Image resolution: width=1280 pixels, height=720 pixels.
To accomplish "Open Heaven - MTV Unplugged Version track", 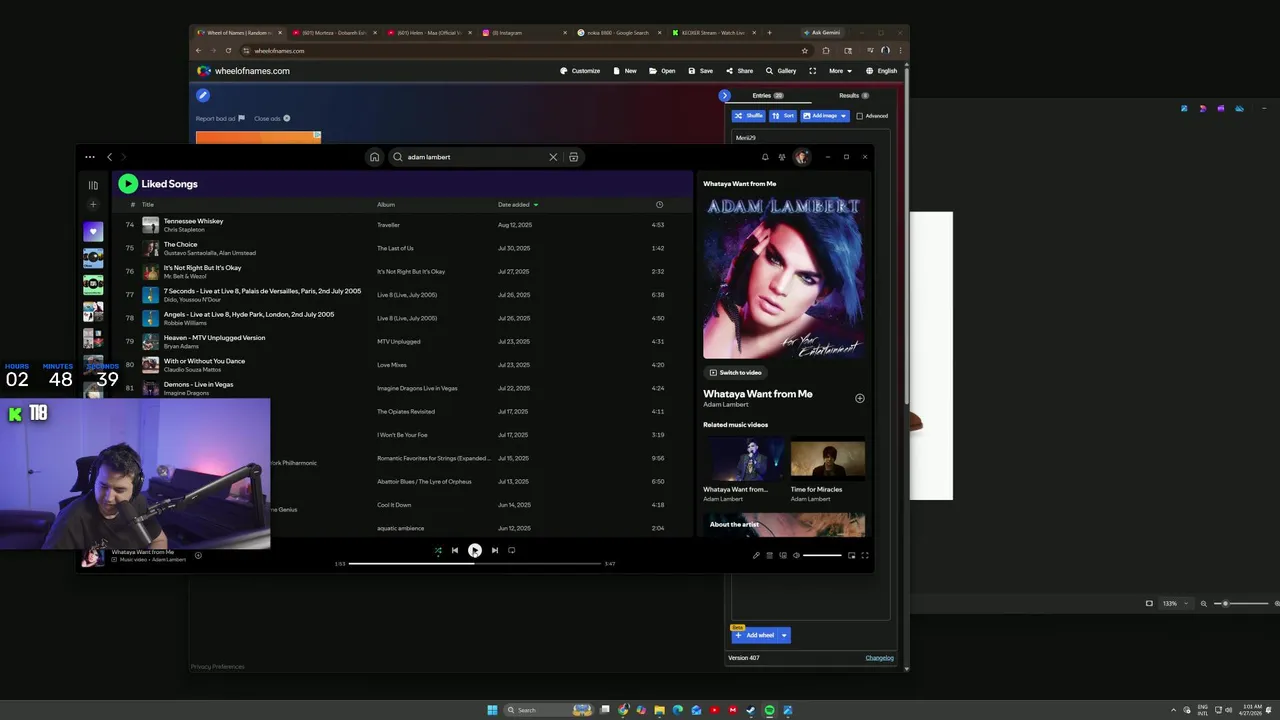I will pyautogui.click(x=214, y=338).
